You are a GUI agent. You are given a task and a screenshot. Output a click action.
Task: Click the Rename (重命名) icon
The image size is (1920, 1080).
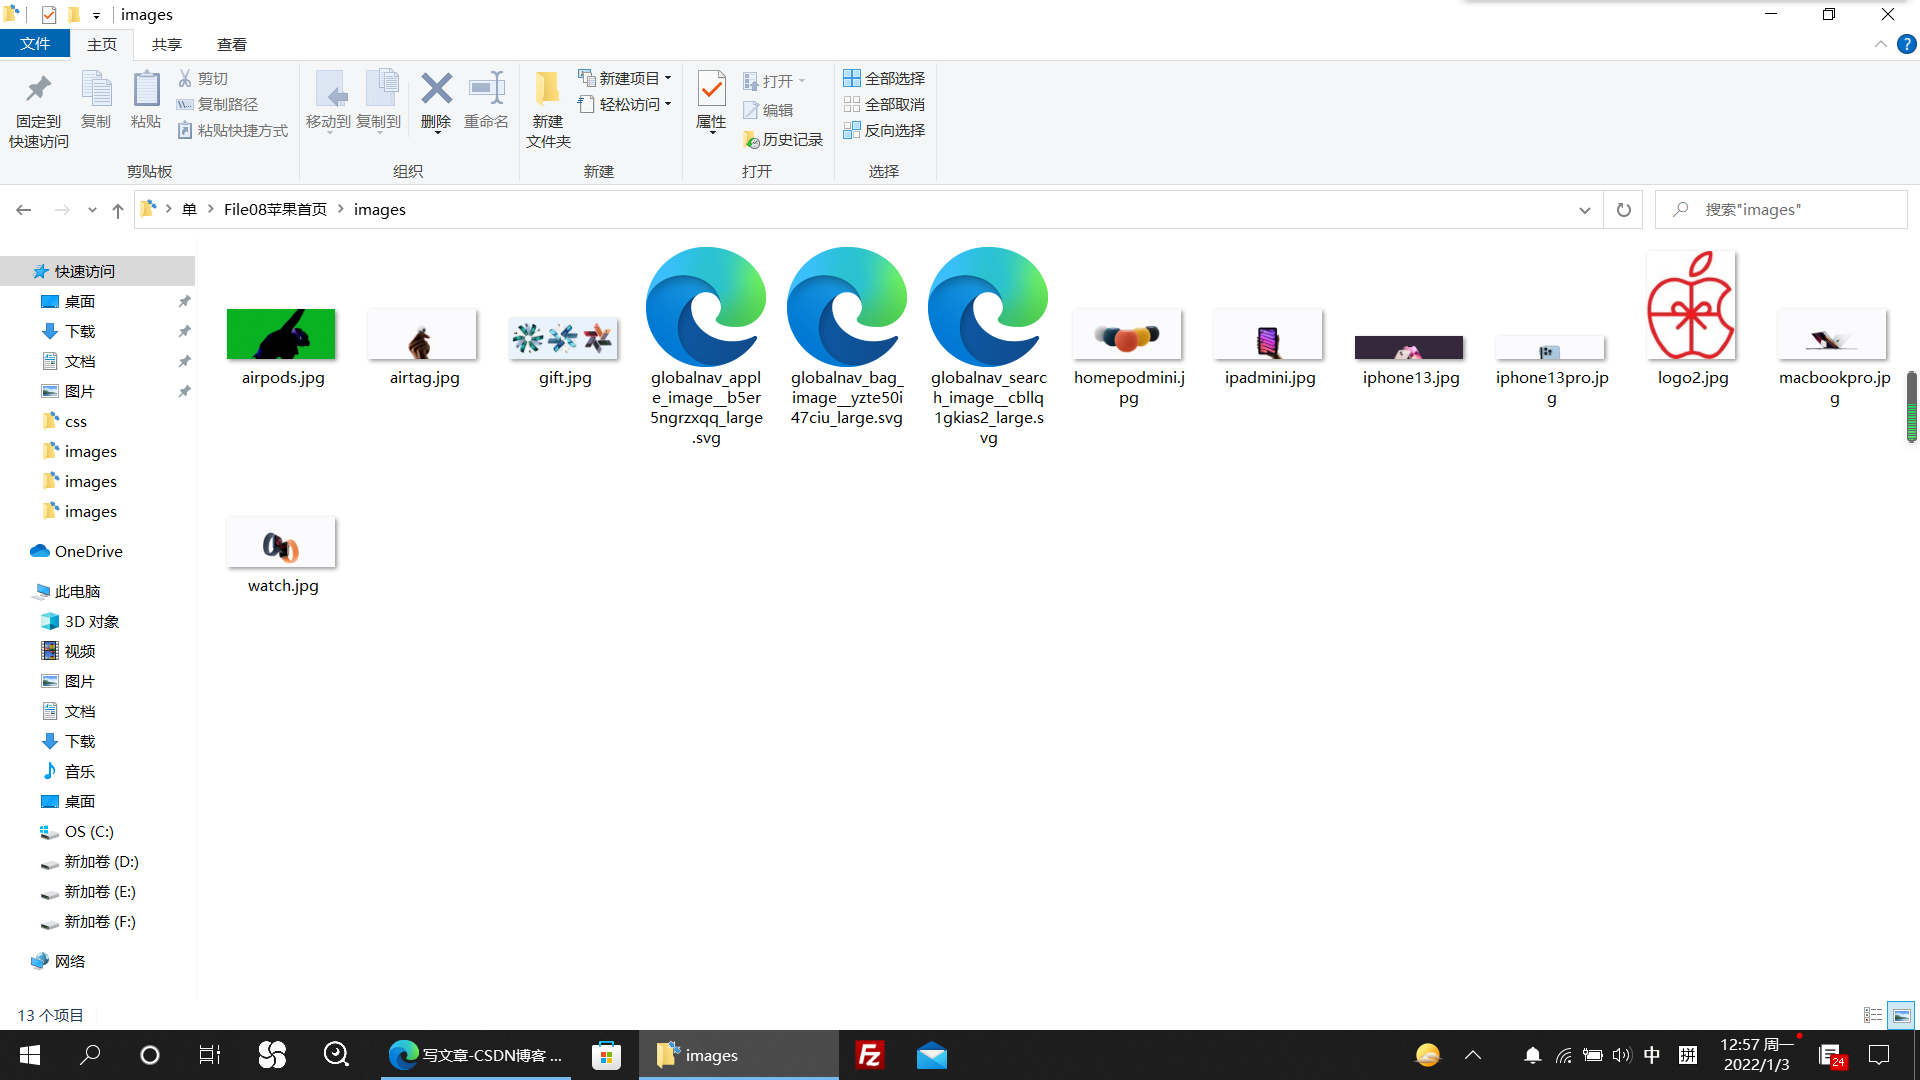[487, 89]
